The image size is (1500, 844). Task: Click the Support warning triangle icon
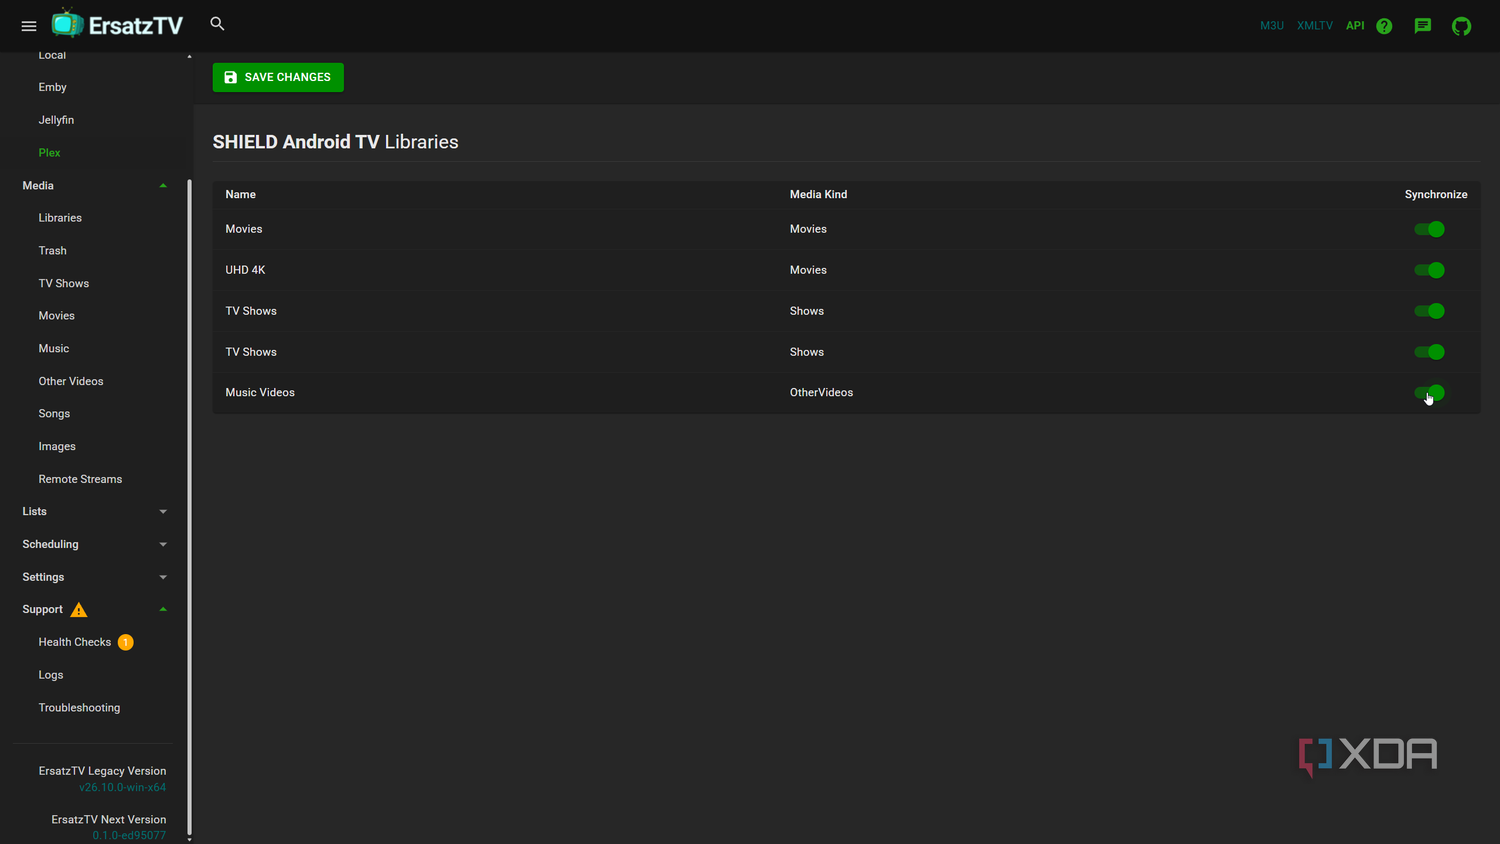tap(79, 610)
